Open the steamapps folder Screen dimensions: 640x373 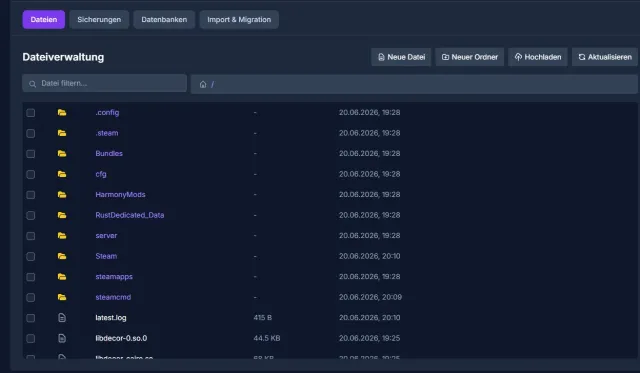[114, 277]
